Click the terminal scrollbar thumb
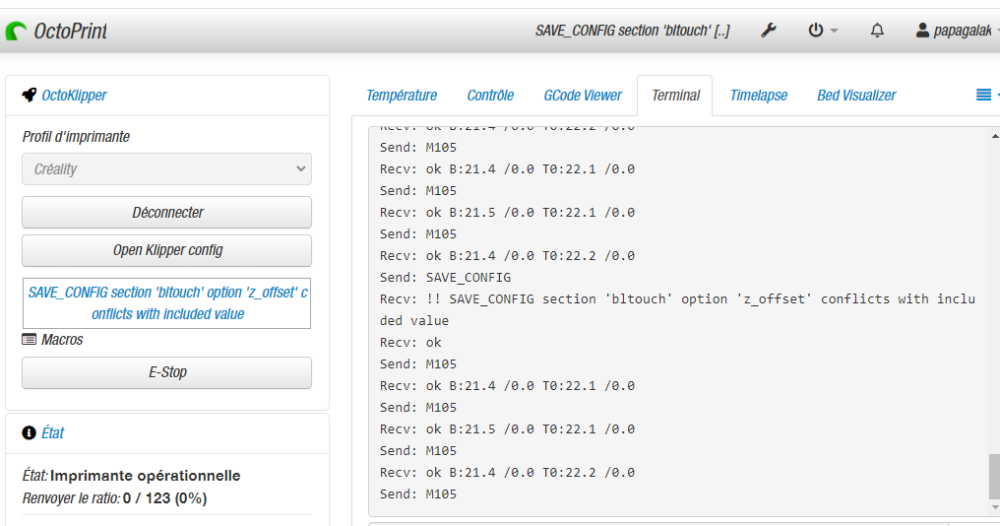The height and width of the screenshot is (526, 1000). tap(994, 476)
